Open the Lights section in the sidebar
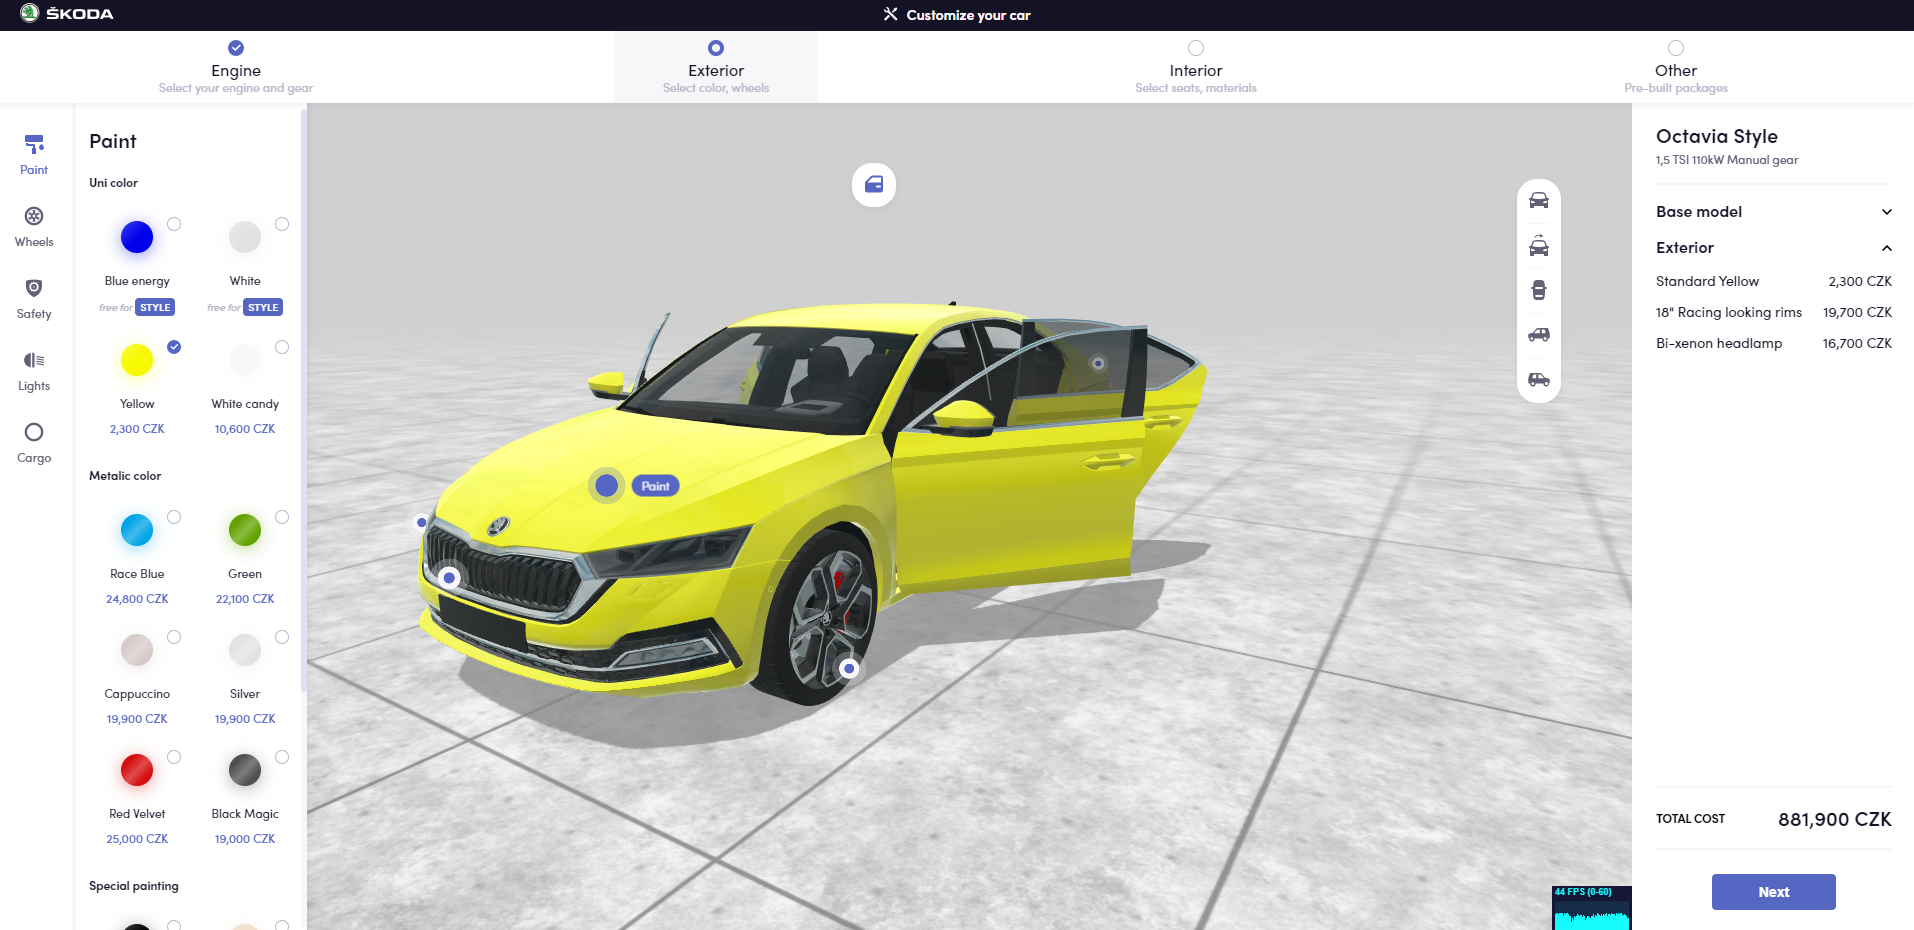1914x930 pixels. coord(34,371)
